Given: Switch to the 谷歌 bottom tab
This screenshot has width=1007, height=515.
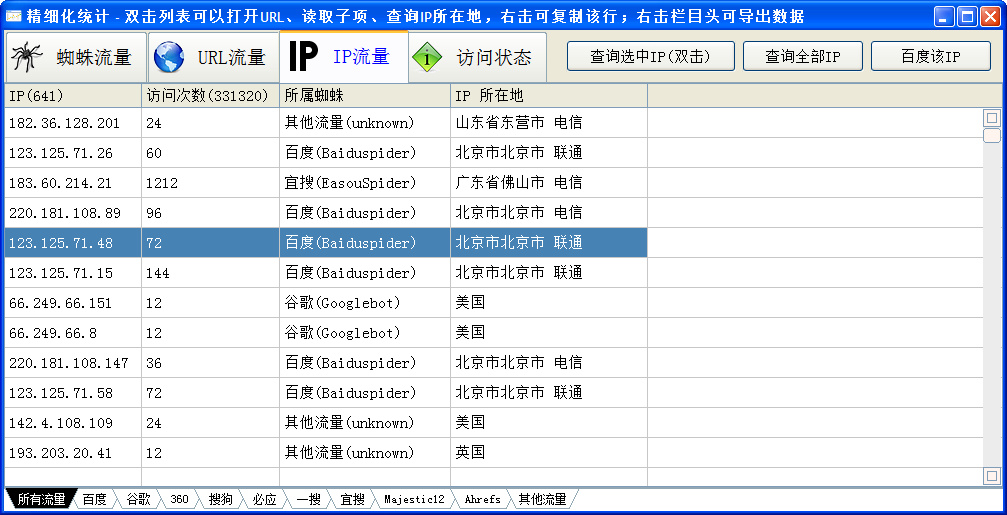Looking at the screenshot, I should pos(138,499).
